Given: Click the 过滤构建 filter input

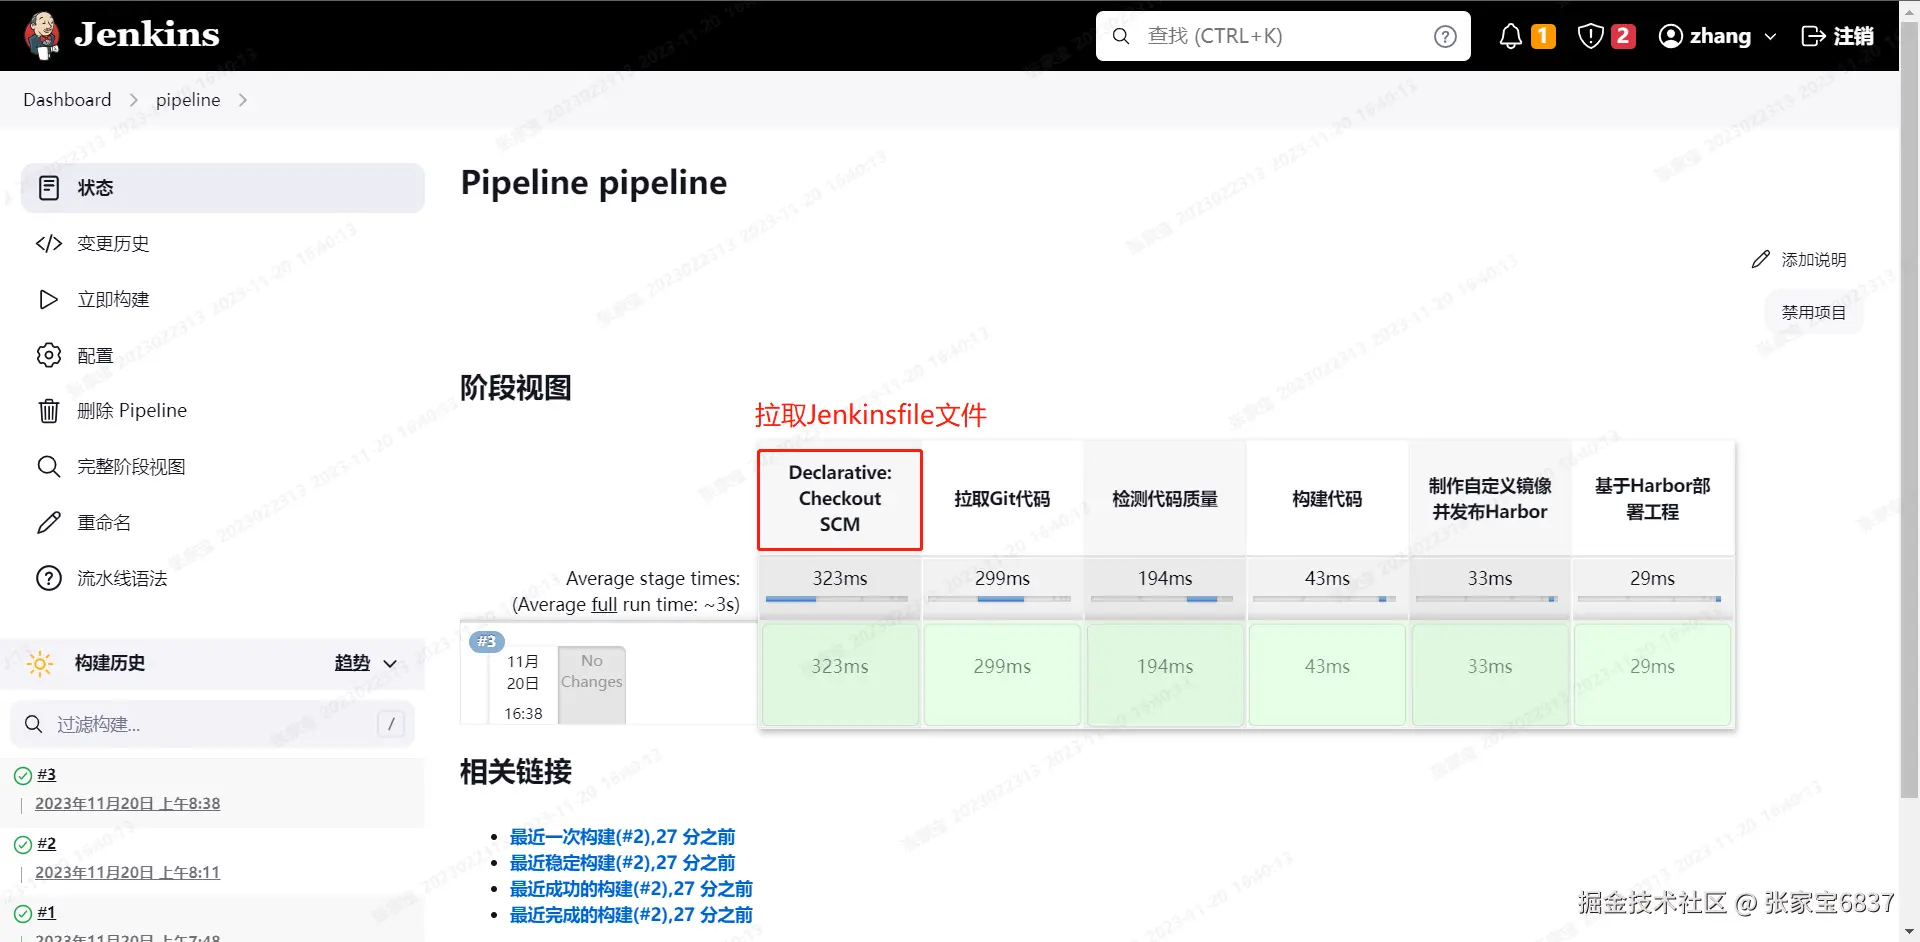Looking at the screenshot, I should pos(213,724).
